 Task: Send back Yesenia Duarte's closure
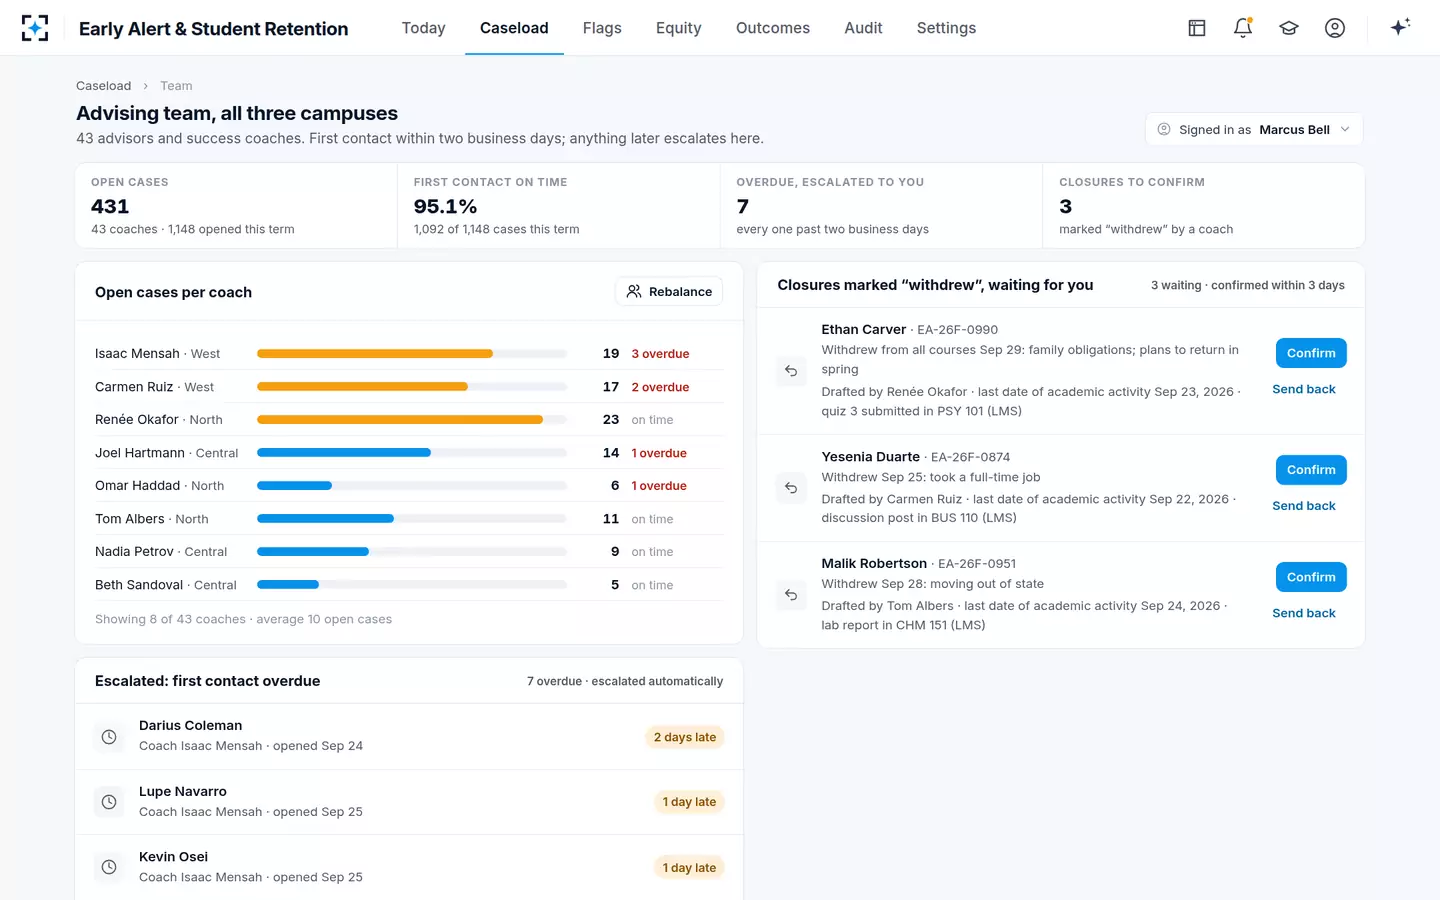click(1304, 506)
